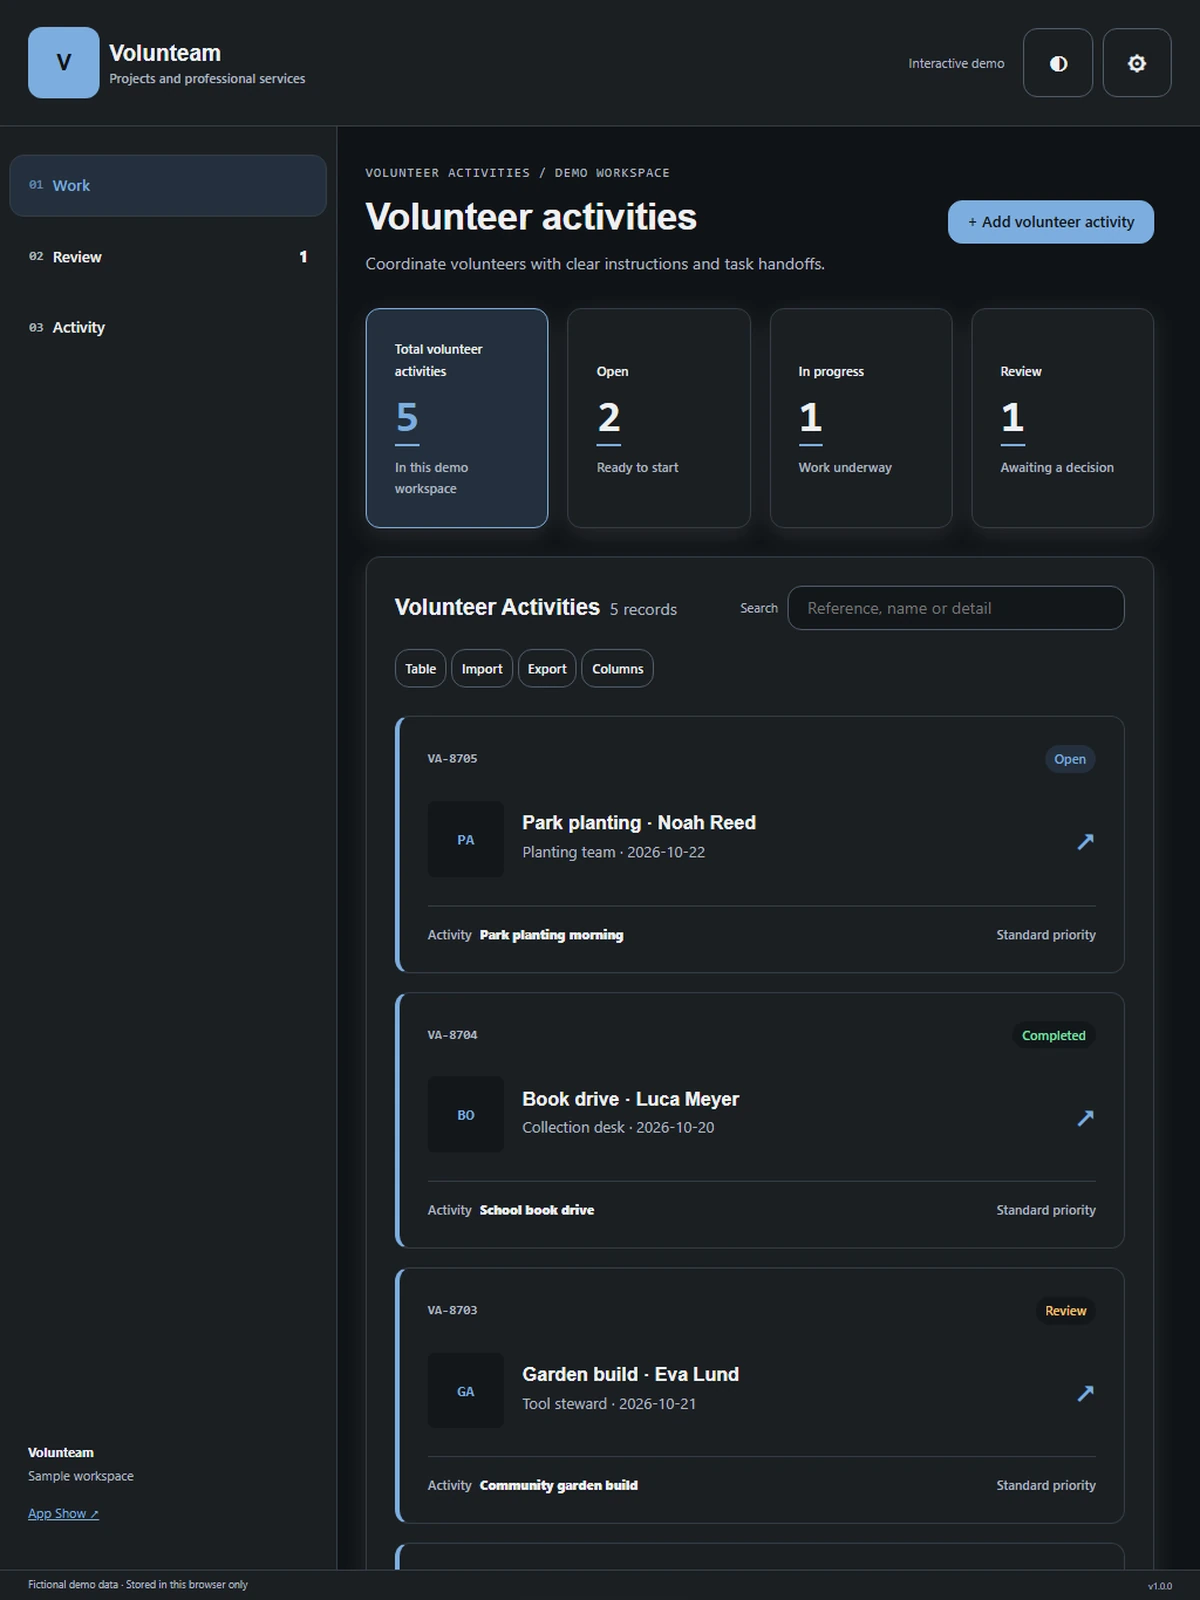Viewport: 1200px width, 1600px height.
Task: Focus the search field for records
Action: point(956,608)
